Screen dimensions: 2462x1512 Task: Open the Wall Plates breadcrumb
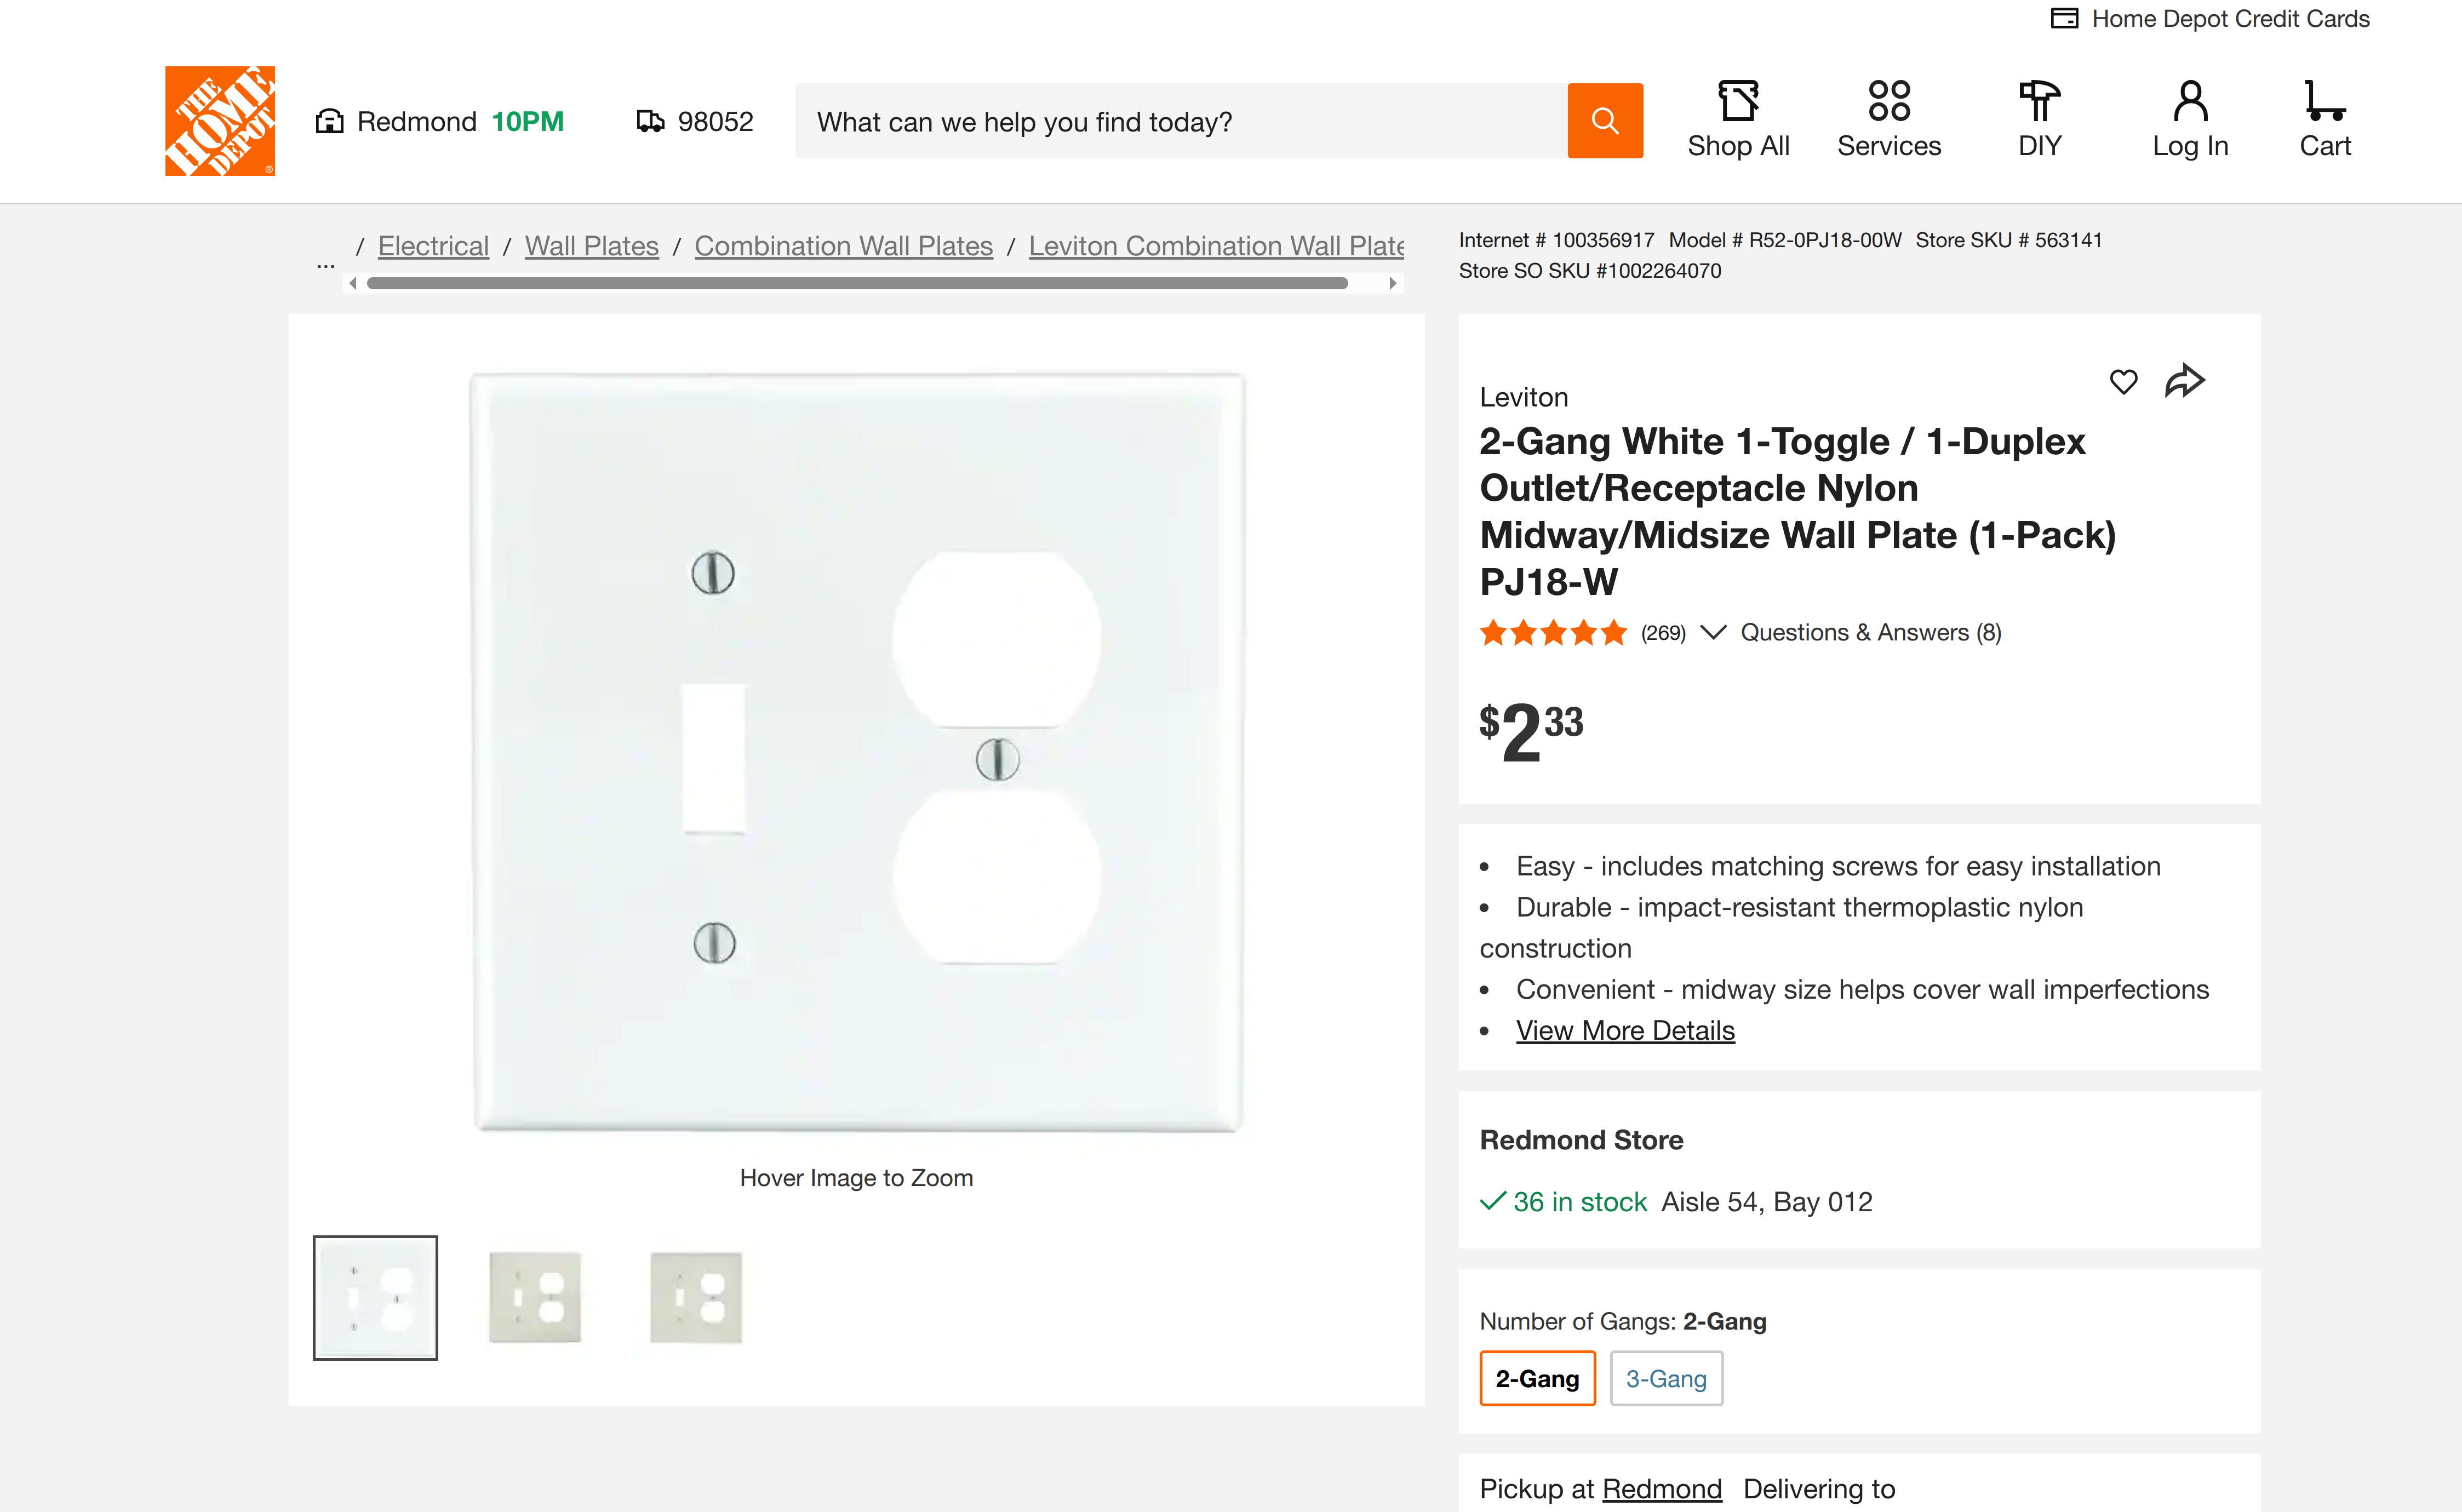pos(591,246)
